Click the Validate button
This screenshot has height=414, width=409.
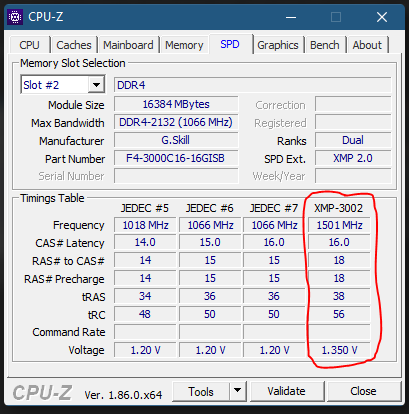tap(286, 391)
